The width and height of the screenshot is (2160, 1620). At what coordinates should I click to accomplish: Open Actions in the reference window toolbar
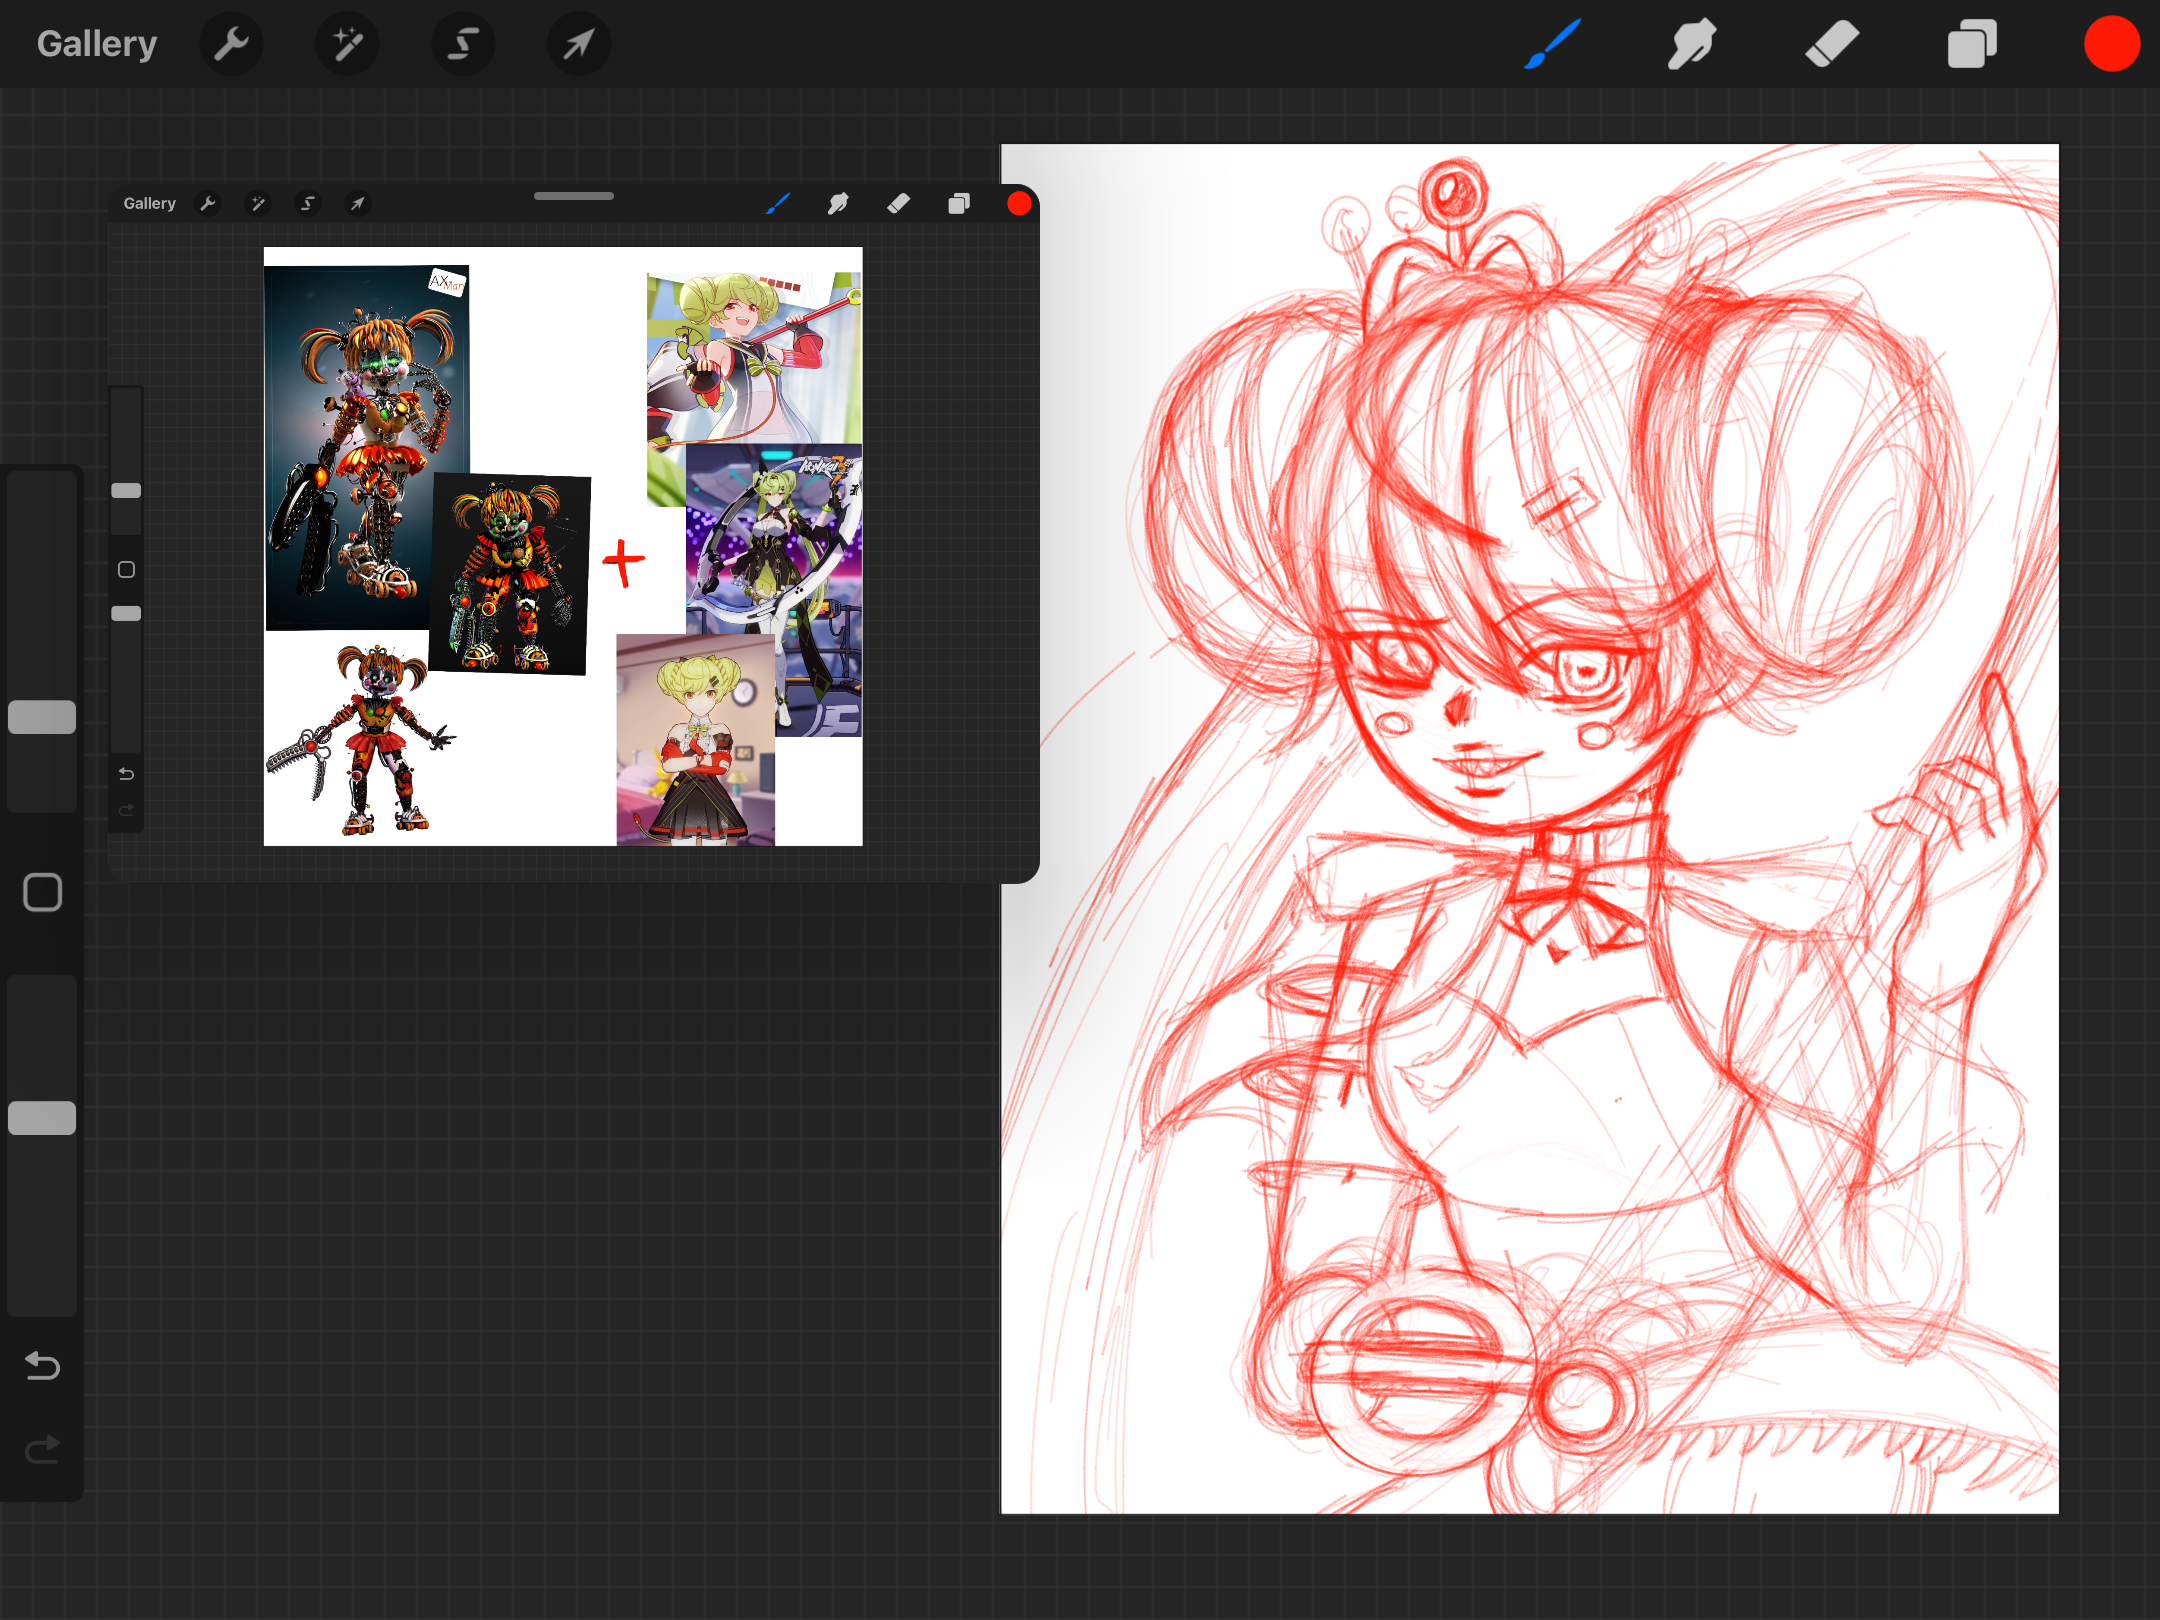207,203
